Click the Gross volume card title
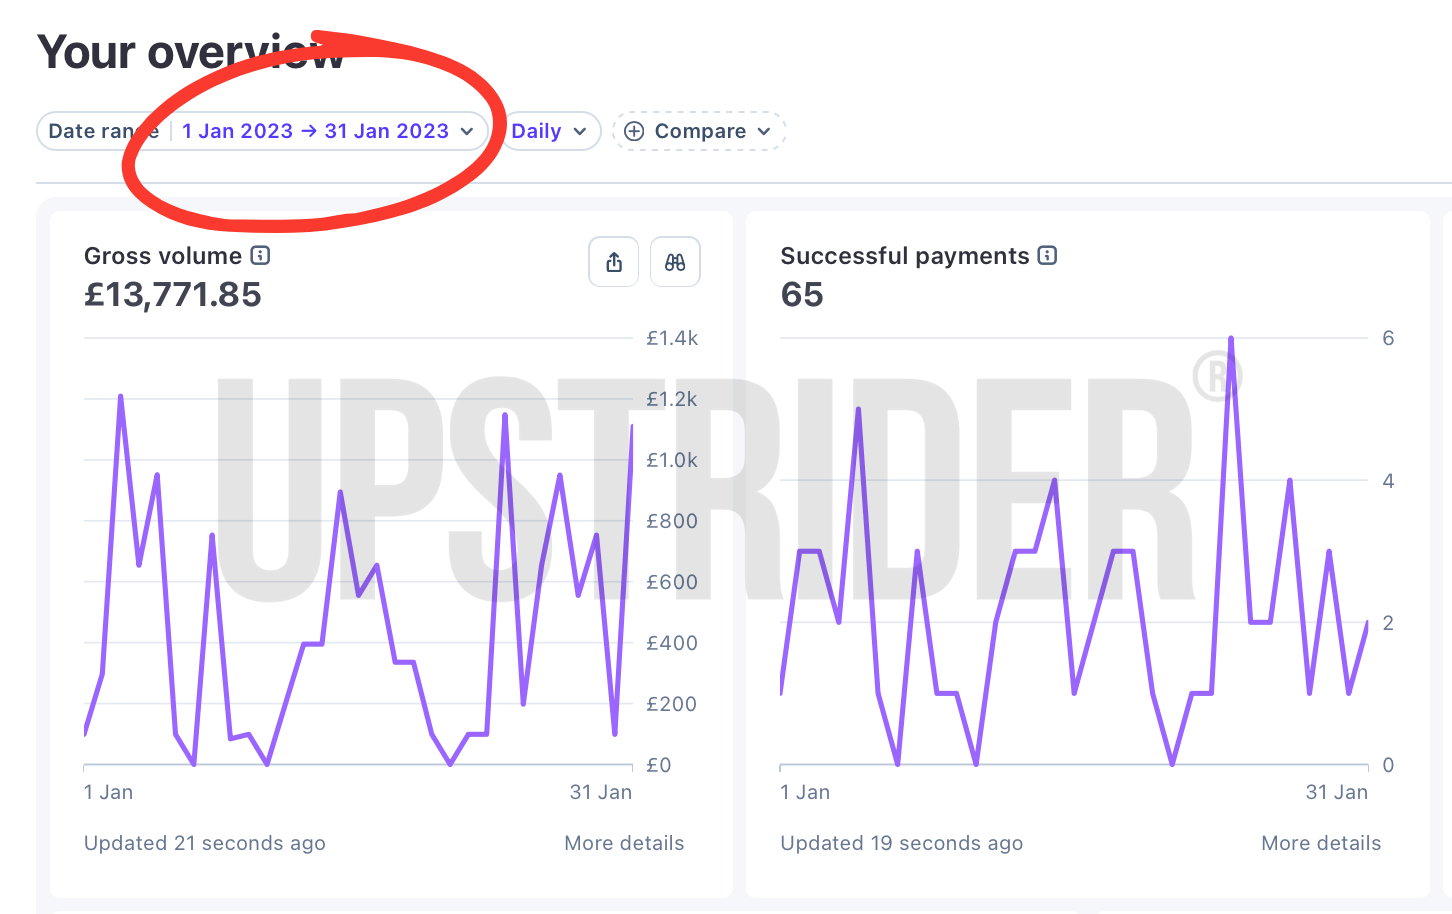 coord(163,256)
